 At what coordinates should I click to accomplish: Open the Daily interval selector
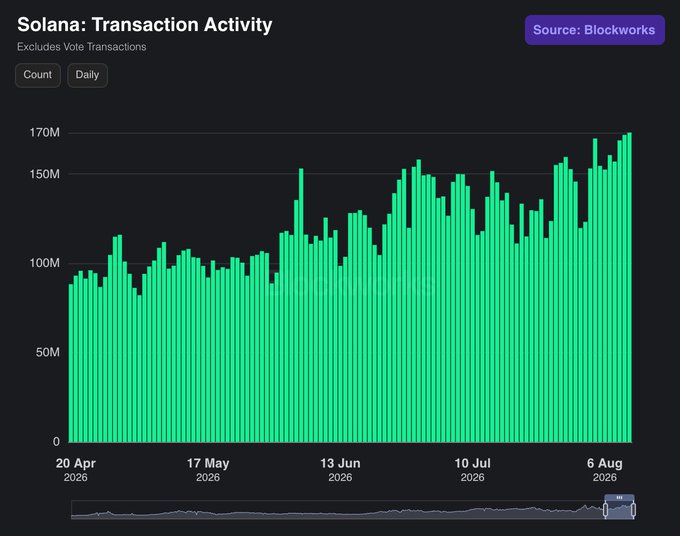[x=87, y=75]
